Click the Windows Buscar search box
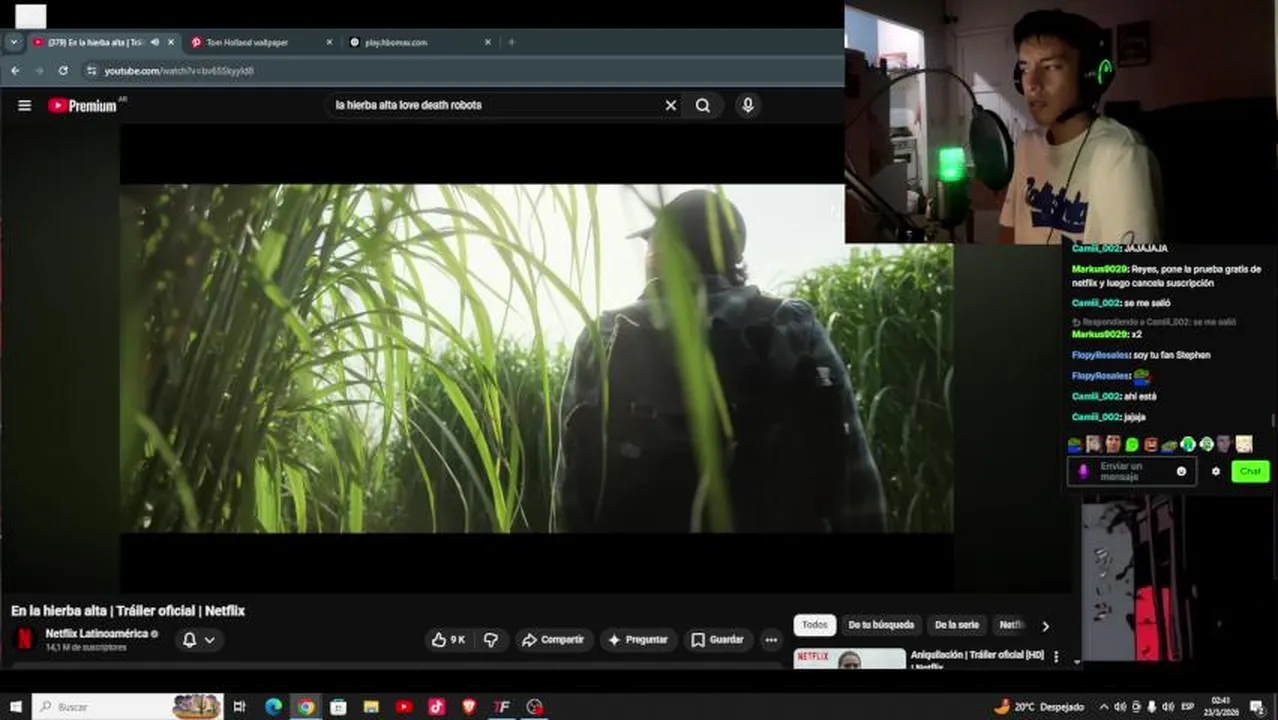Image resolution: width=1278 pixels, height=720 pixels. tap(128, 707)
